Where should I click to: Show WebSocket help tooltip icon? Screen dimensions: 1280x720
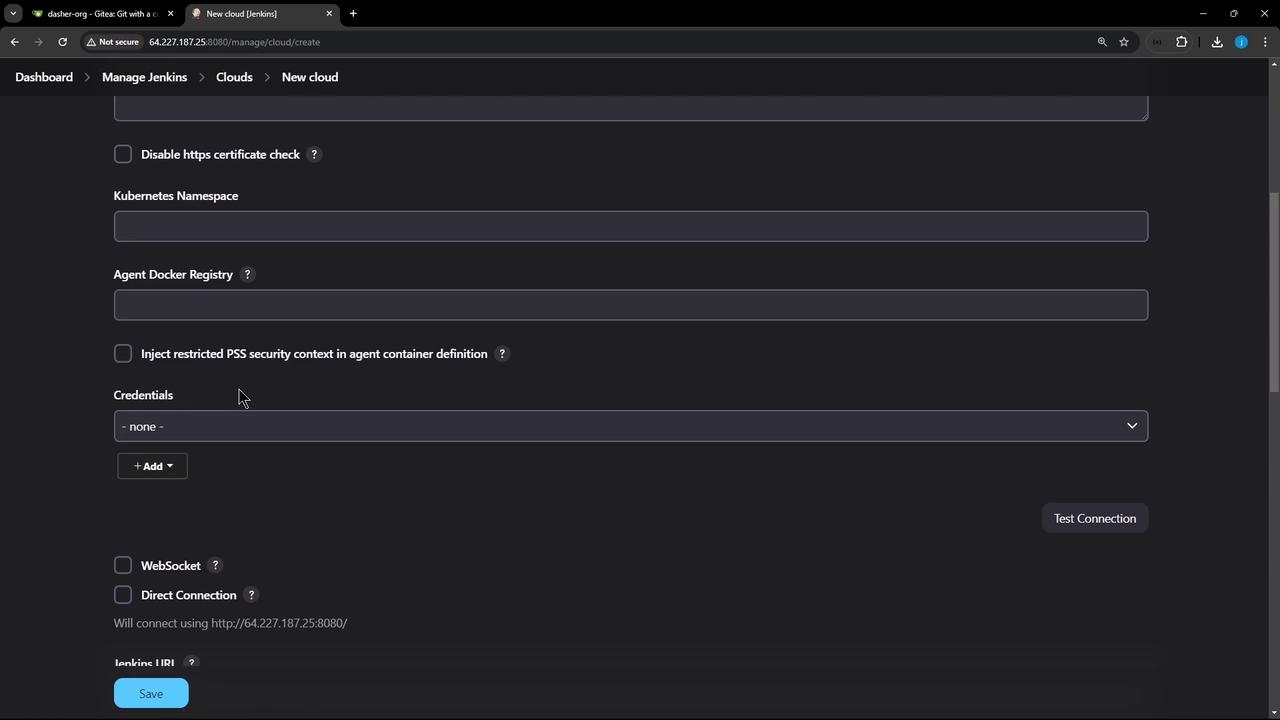pyautogui.click(x=215, y=566)
